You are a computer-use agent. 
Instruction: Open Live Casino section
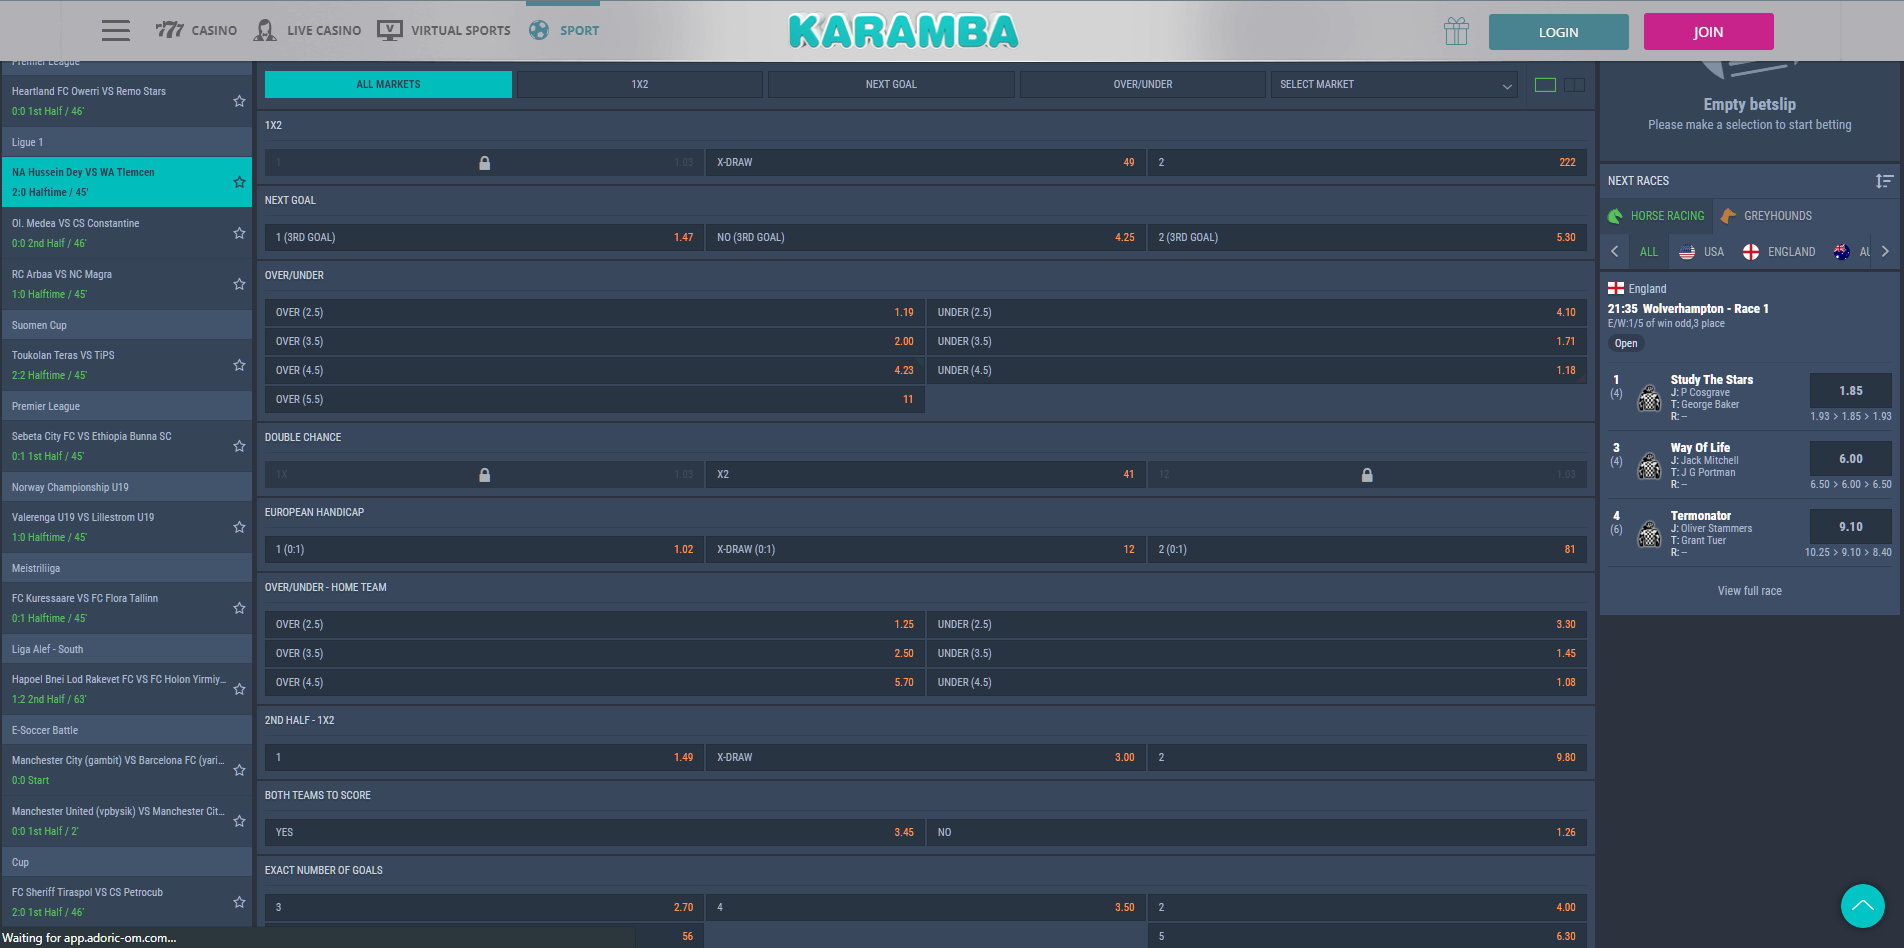pyautogui.click(x=307, y=30)
